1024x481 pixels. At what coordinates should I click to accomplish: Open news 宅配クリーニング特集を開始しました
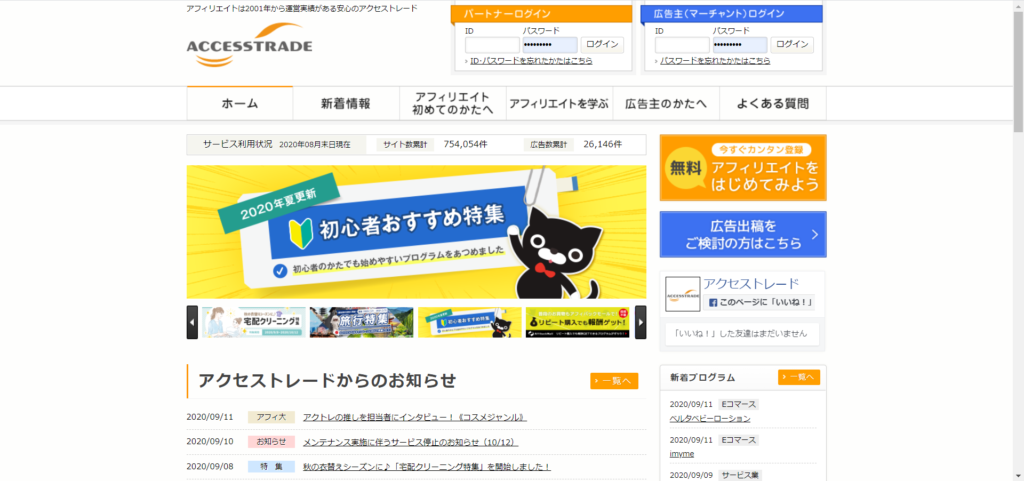tap(427, 467)
